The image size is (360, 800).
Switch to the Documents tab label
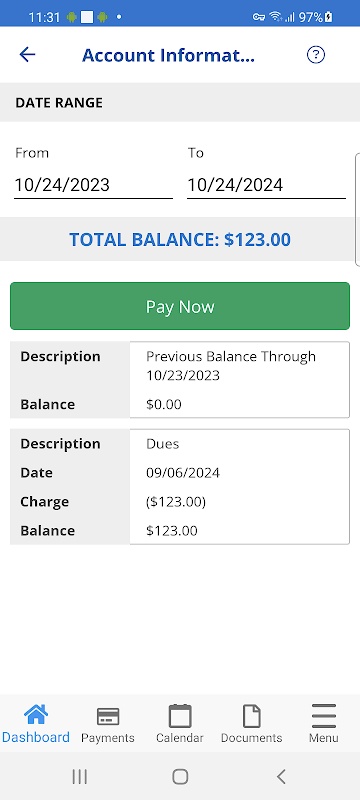pyautogui.click(x=251, y=738)
